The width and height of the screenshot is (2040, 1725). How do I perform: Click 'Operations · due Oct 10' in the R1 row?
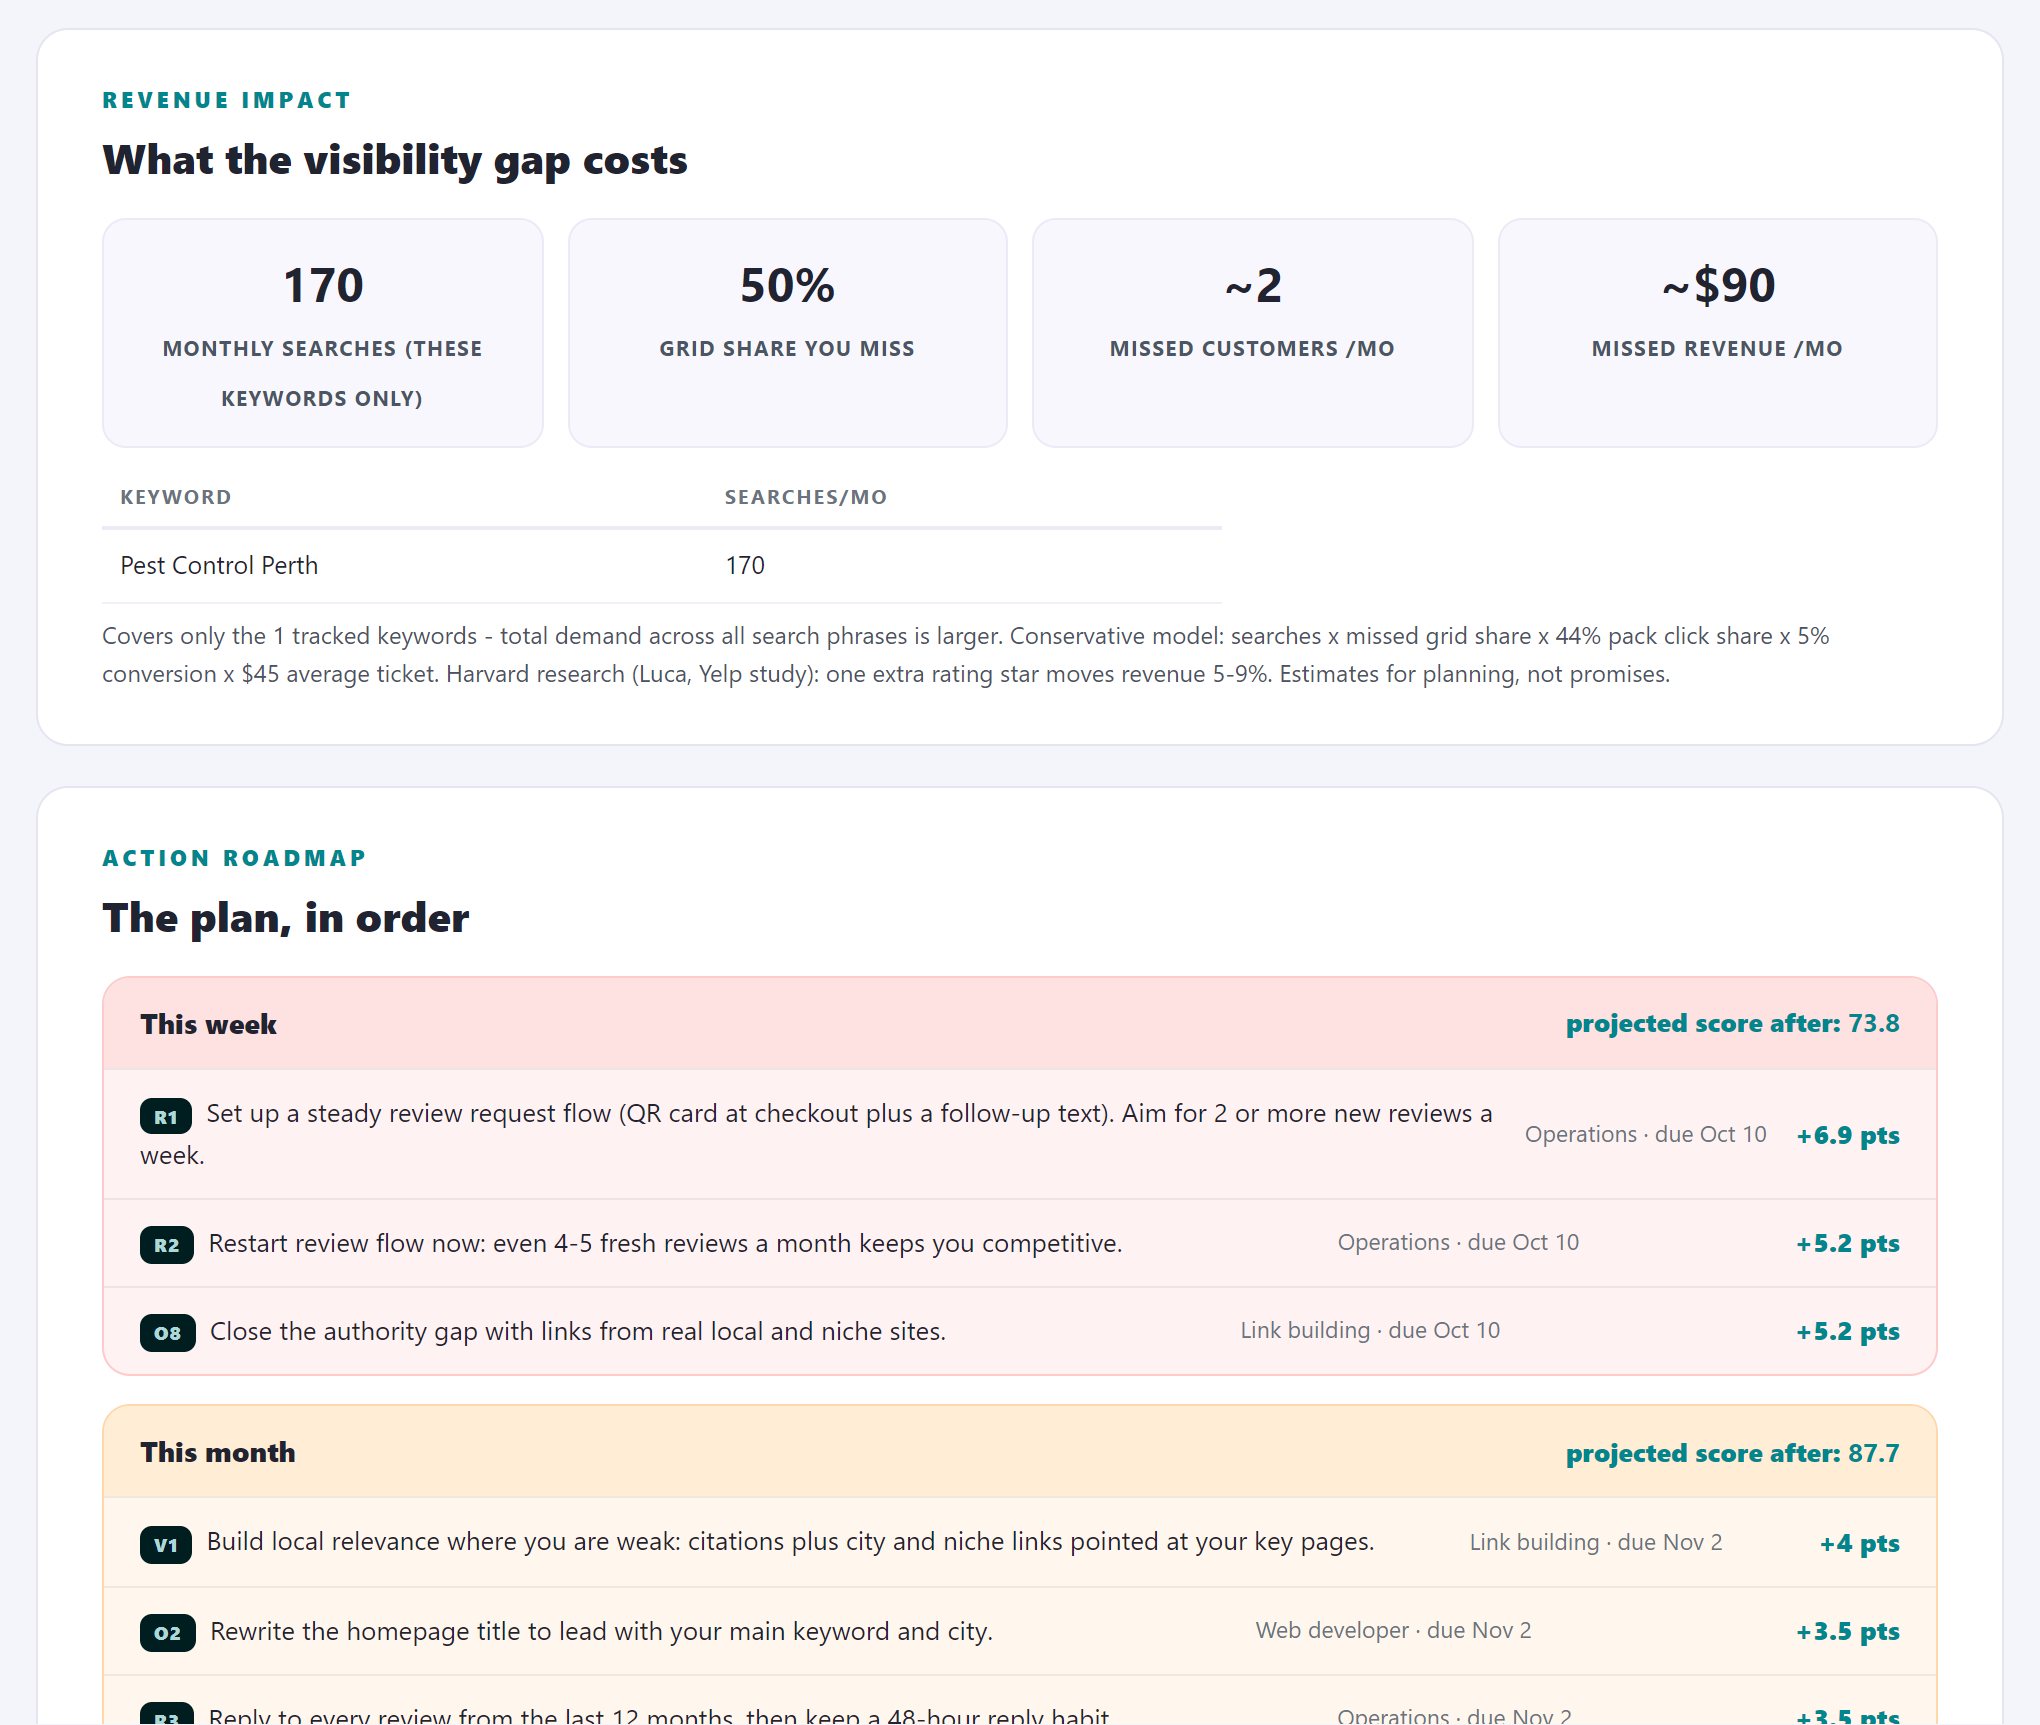(1645, 1134)
